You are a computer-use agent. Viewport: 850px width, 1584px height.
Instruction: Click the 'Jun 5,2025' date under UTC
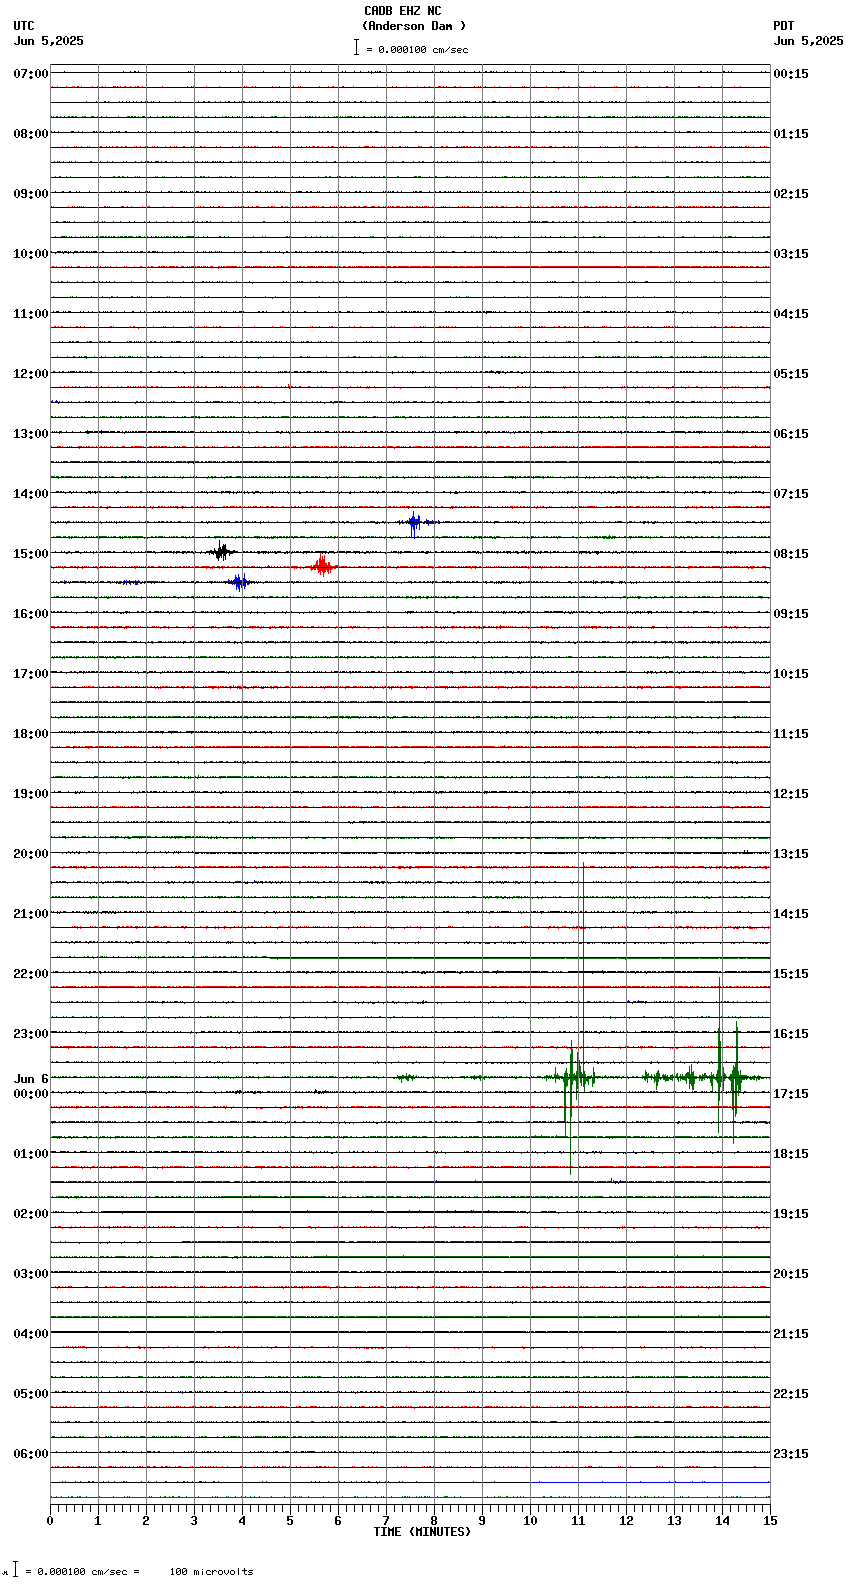click(49, 41)
